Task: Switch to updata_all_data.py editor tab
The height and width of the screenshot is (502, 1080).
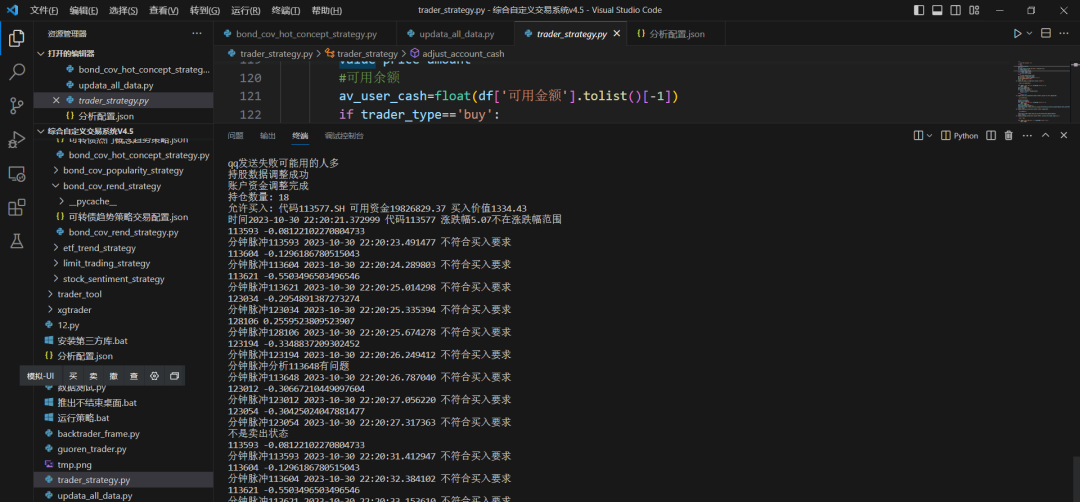Action: pyautogui.click(x=455, y=34)
